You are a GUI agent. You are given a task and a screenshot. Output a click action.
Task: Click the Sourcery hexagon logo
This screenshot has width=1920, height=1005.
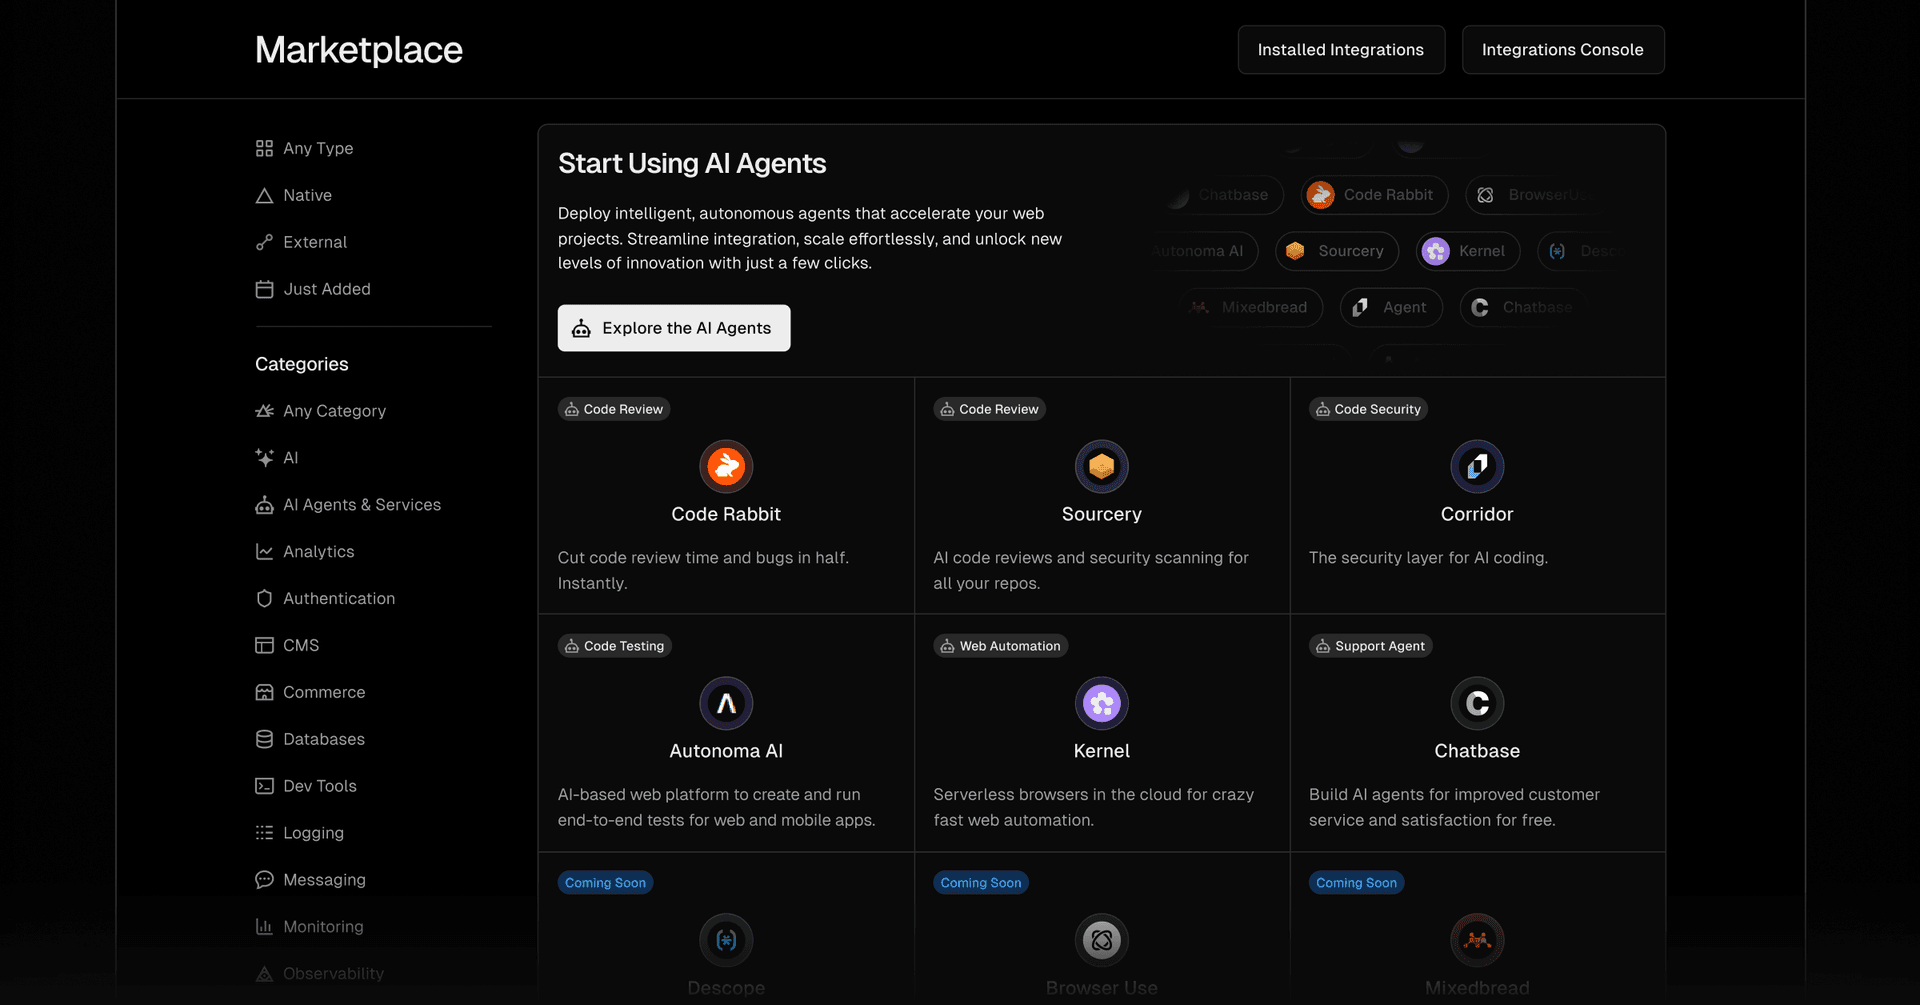click(1101, 466)
